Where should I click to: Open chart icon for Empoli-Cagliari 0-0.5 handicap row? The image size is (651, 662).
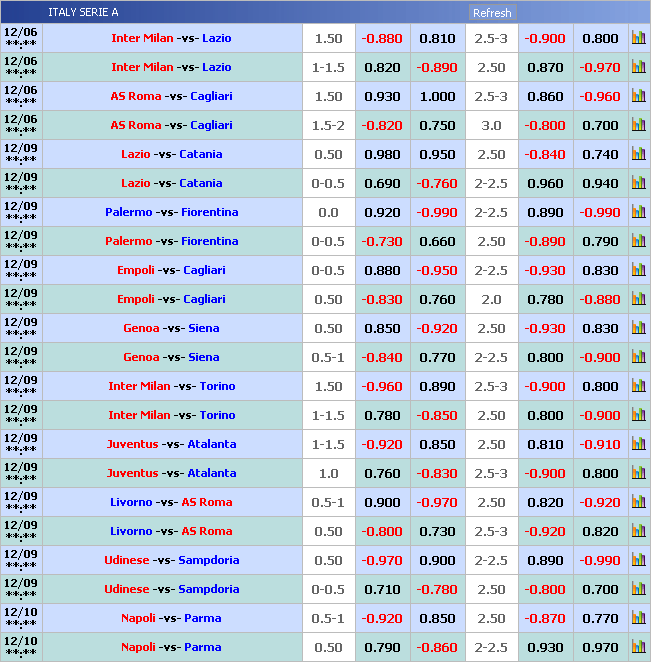[x=638, y=271]
